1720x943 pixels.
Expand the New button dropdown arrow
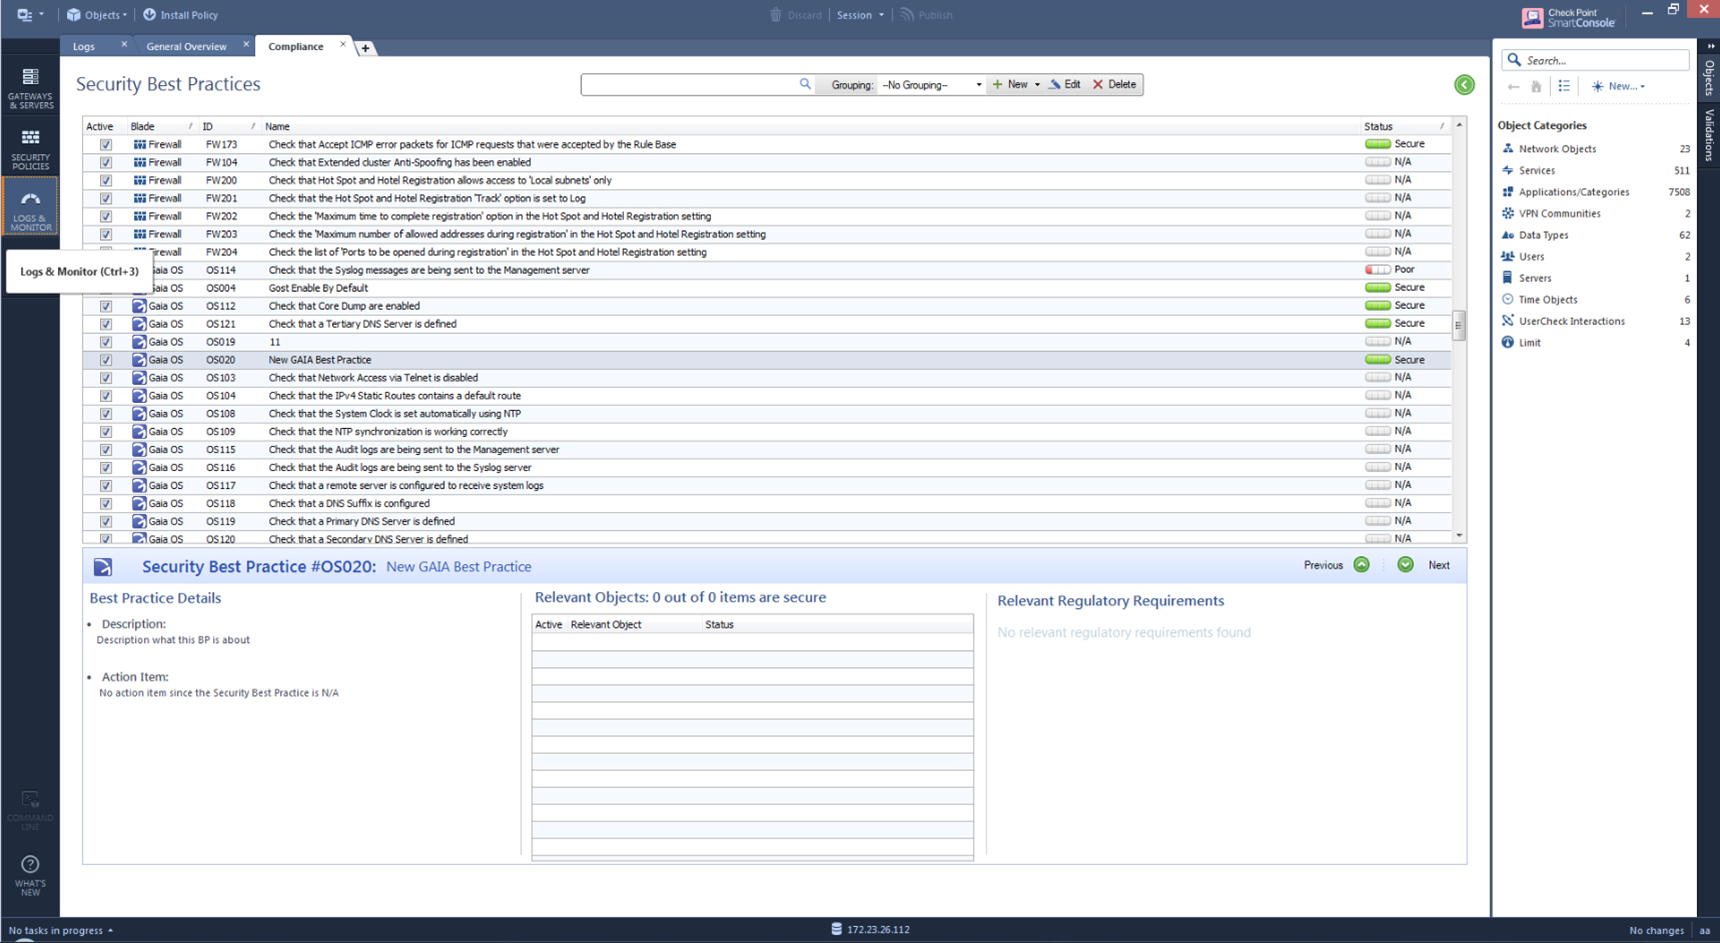(x=1037, y=85)
